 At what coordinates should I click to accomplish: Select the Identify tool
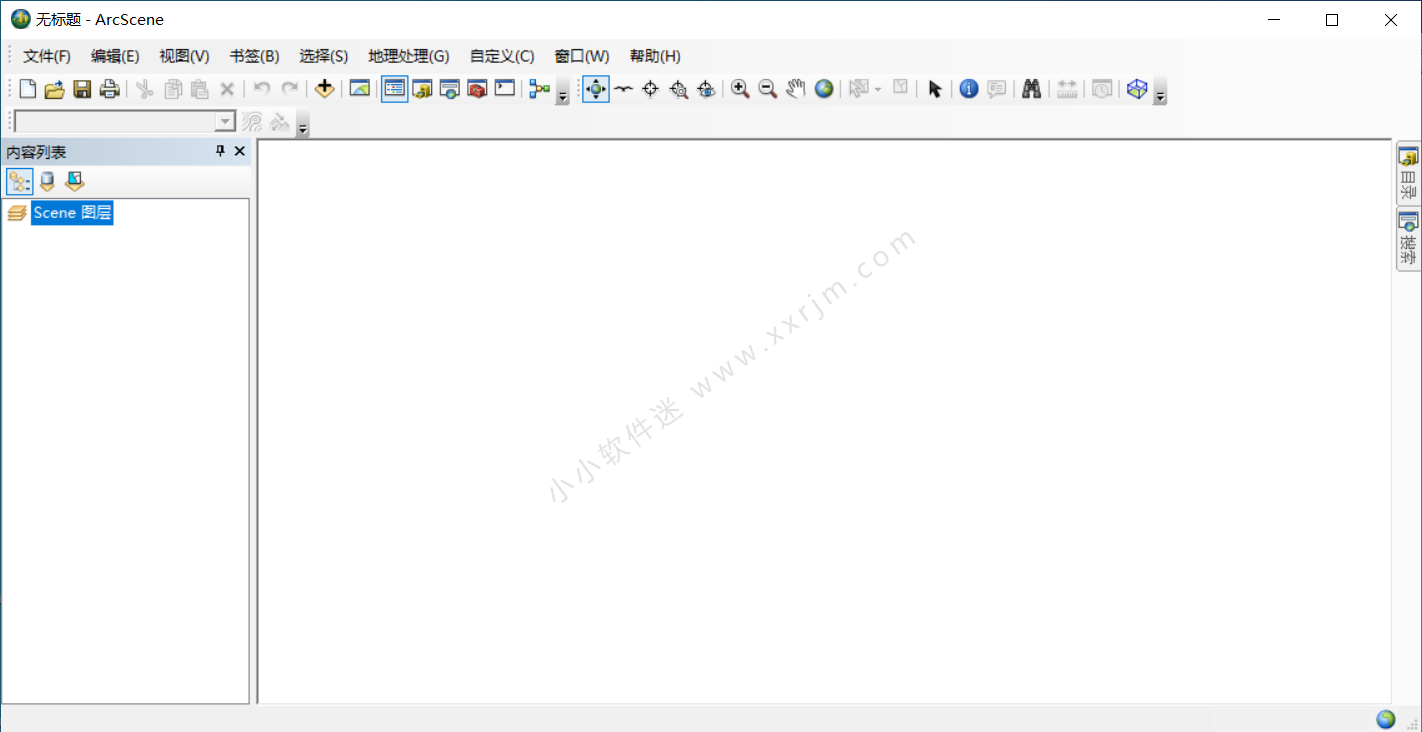click(x=968, y=89)
